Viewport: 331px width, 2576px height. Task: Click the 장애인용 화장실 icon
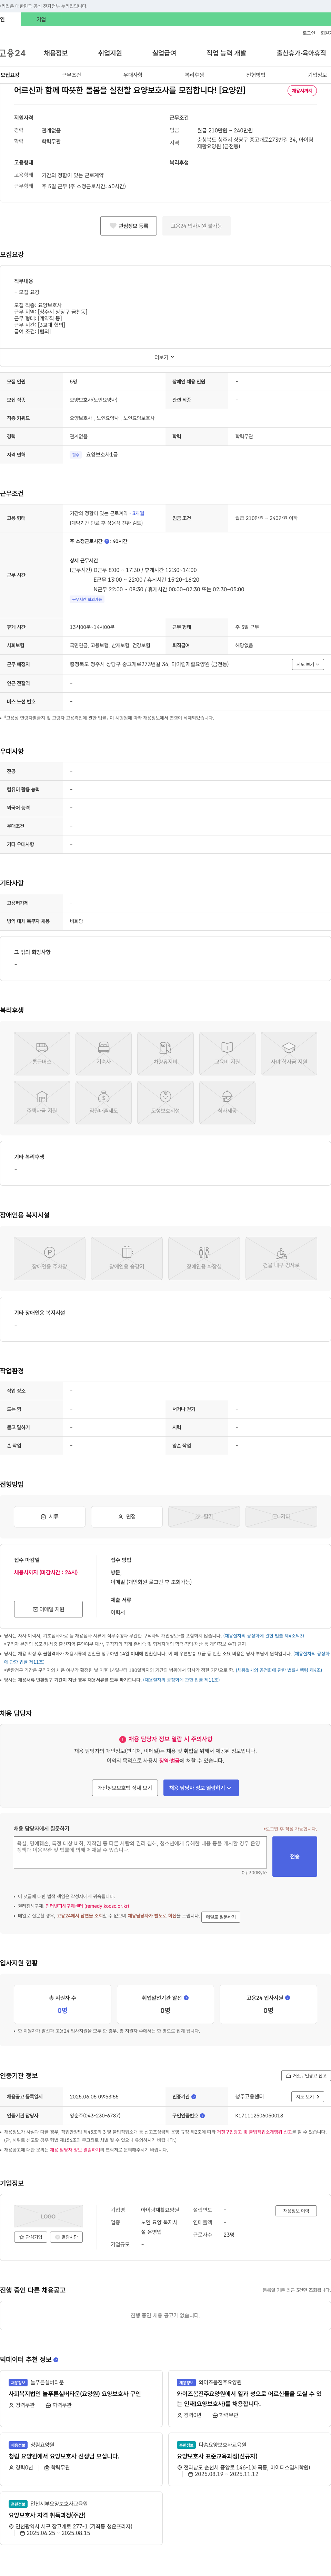pyautogui.click(x=204, y=1258)
